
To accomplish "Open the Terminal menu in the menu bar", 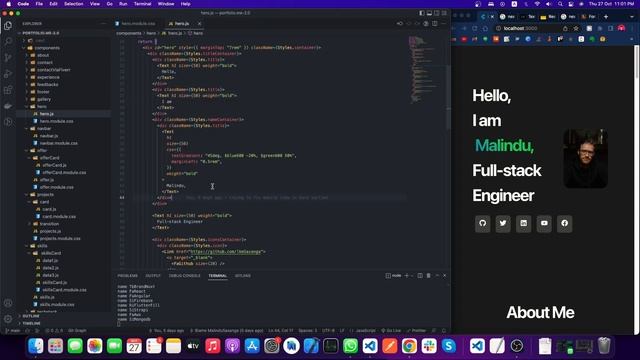I will pyautogui.click(x=142, y=4).
